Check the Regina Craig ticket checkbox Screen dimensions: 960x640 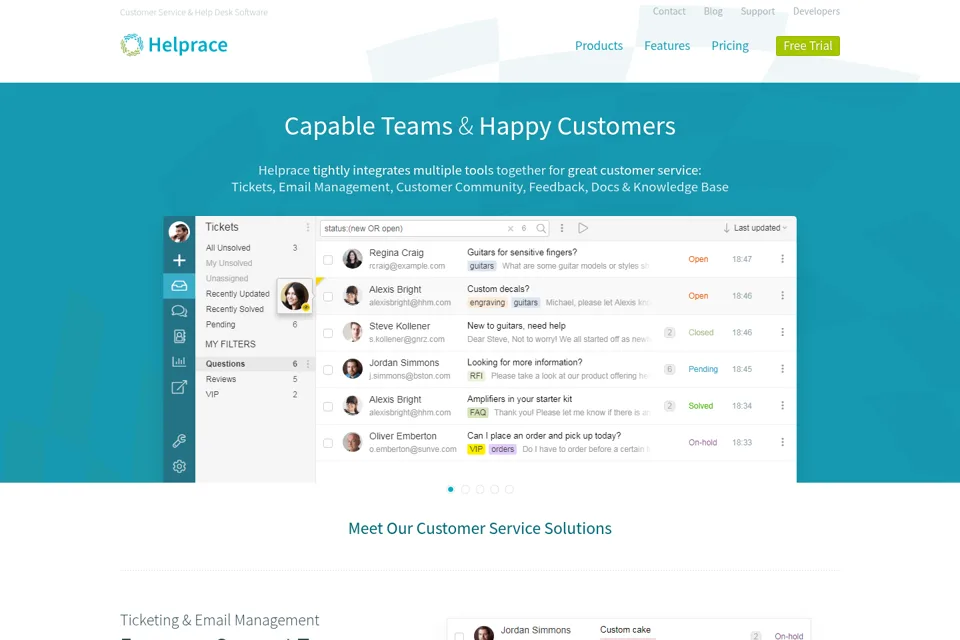[328, 260]
